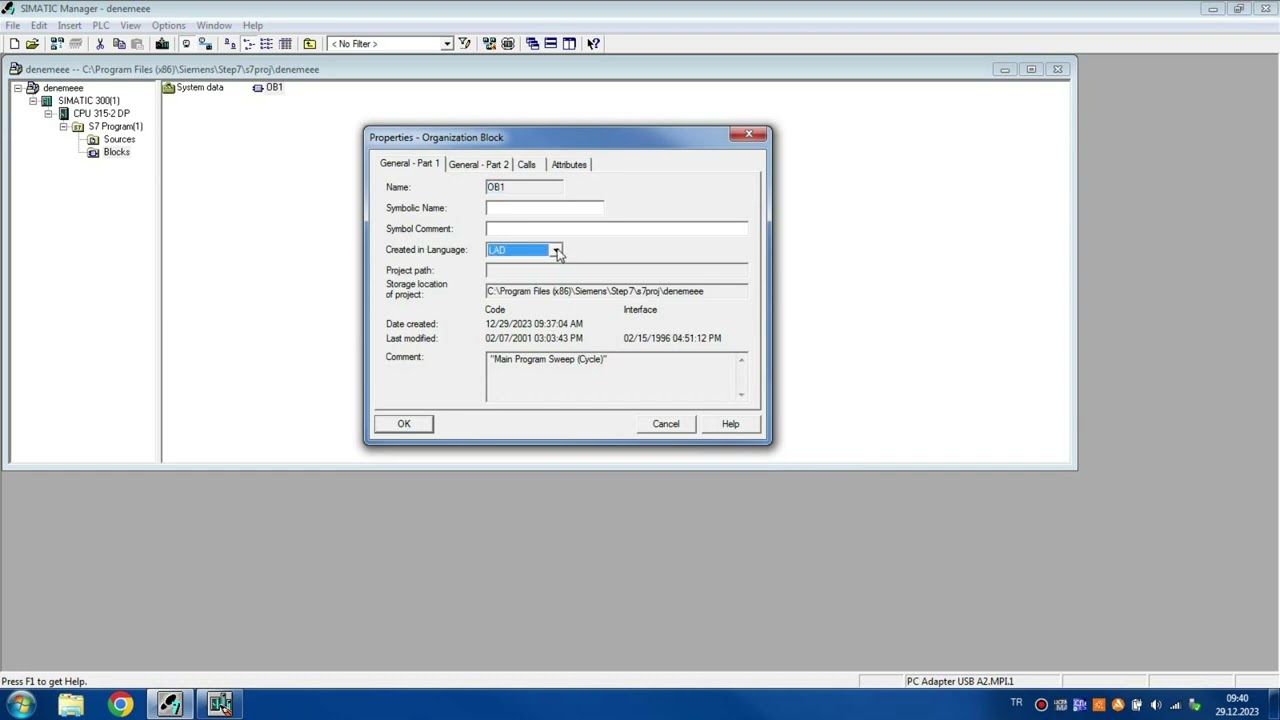Click the Paste toolbar icon
This screenshot has height=720, width=1280.
[137, 44]
